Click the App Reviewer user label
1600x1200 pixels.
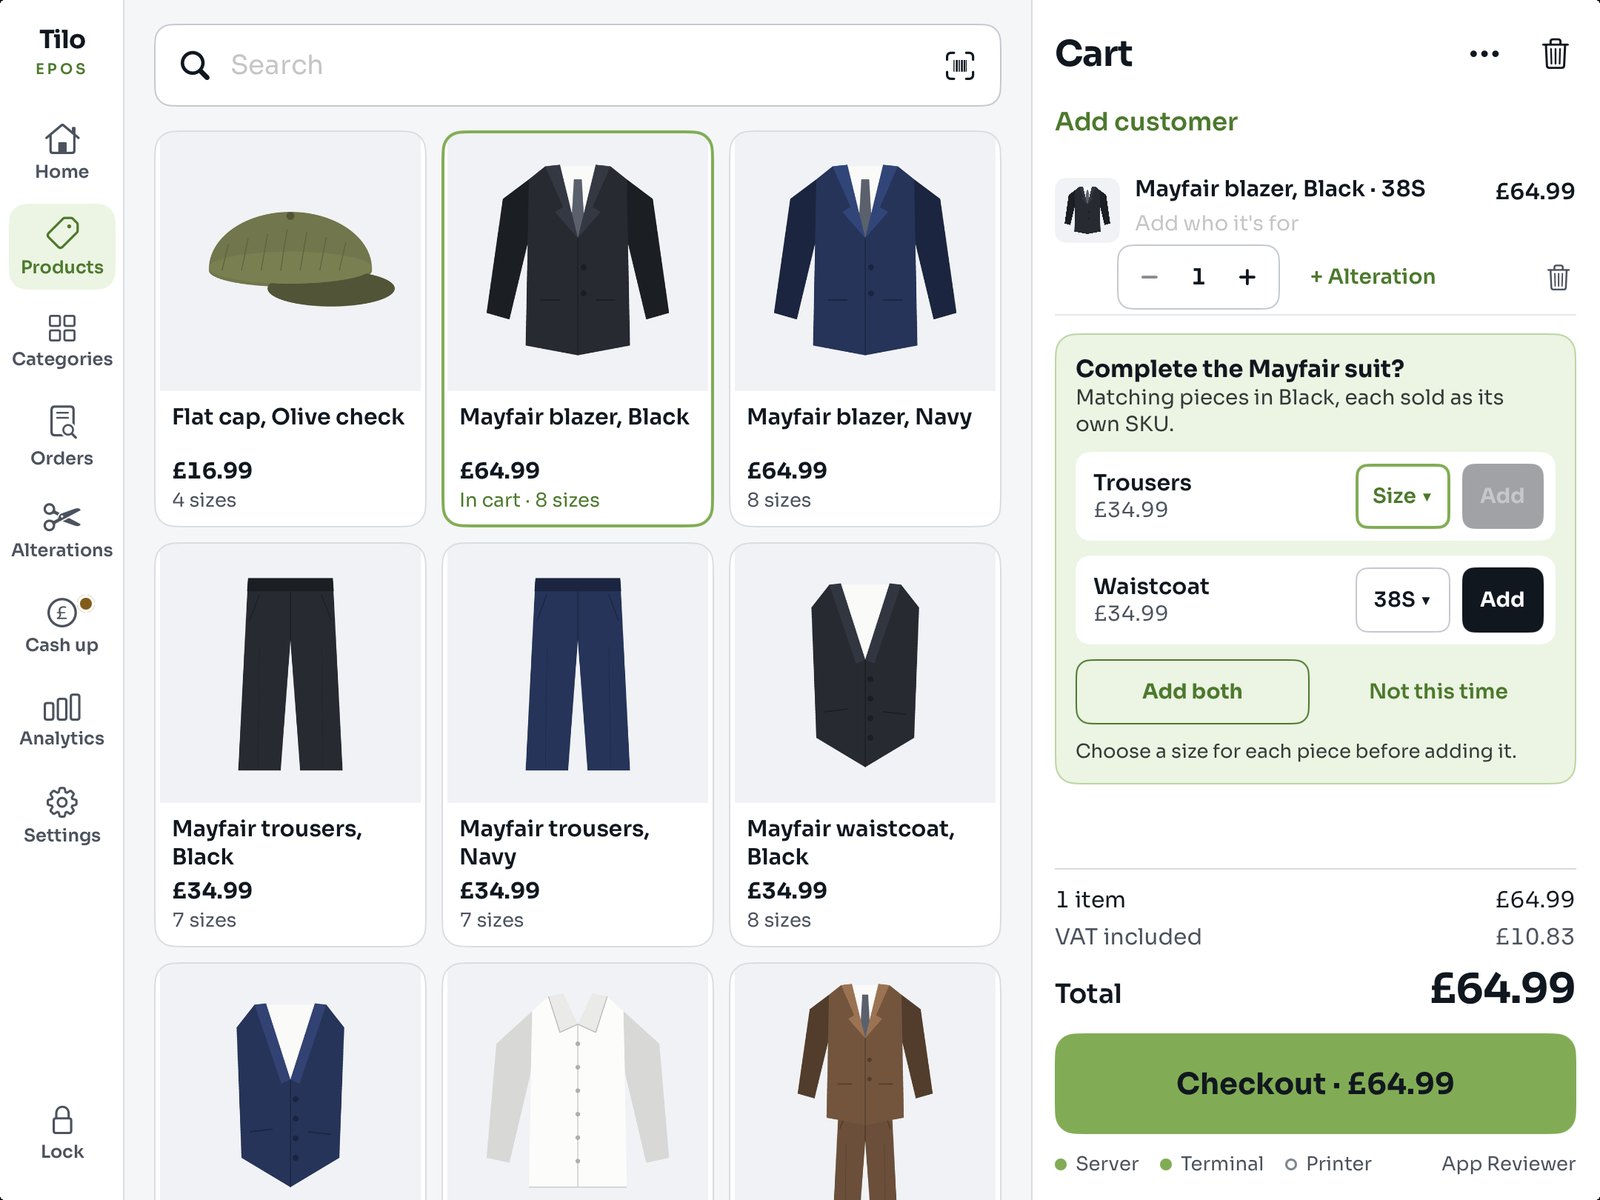[1508, 1164]
